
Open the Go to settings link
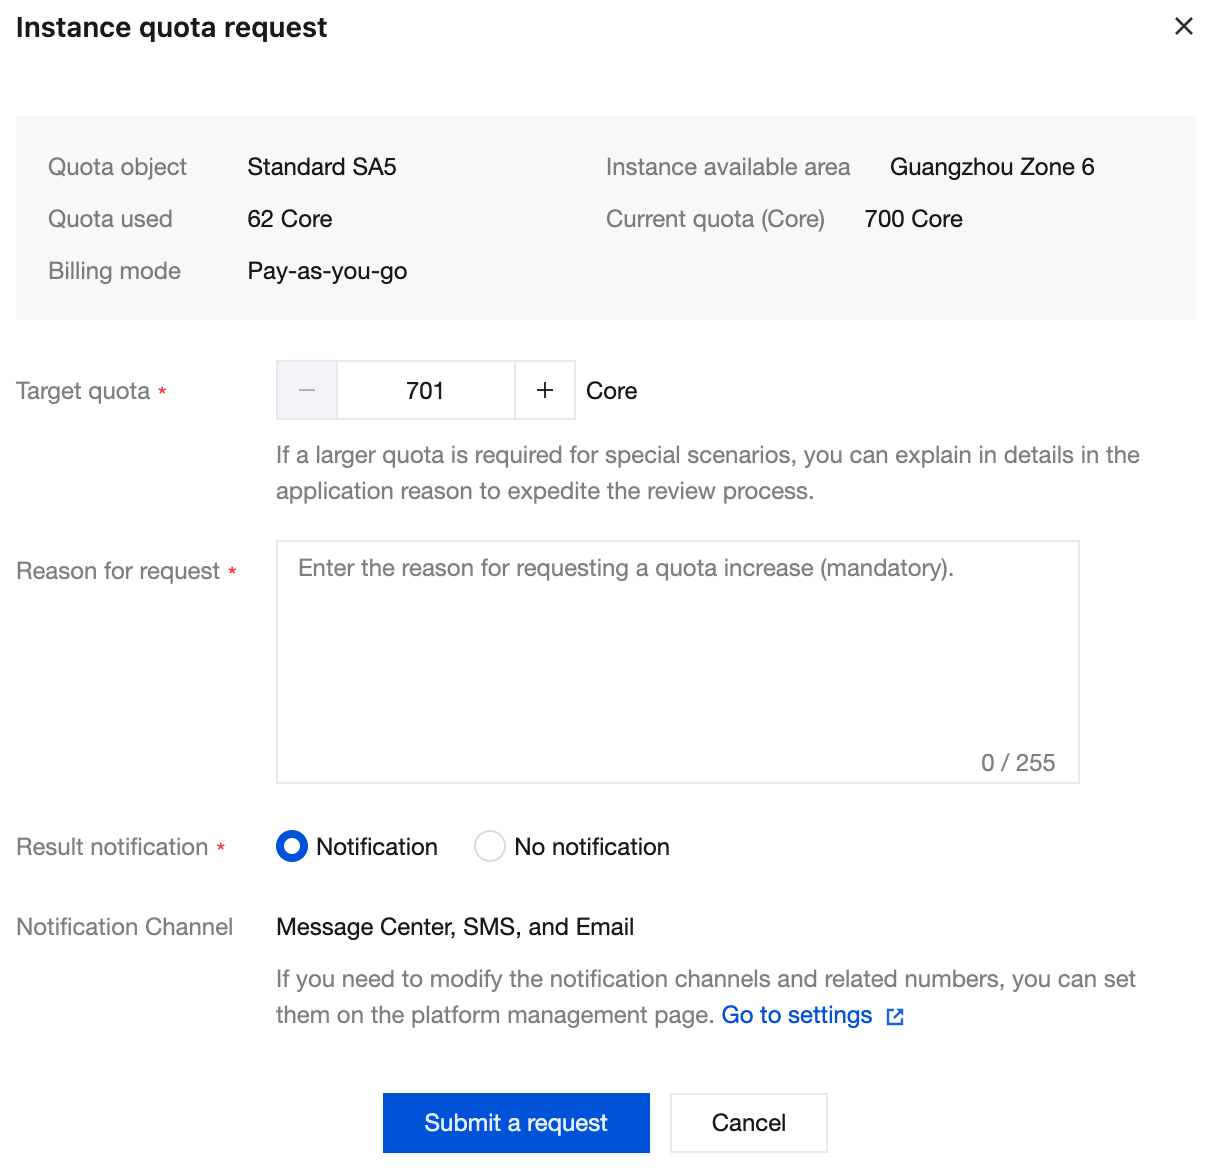pos(796,1015)
